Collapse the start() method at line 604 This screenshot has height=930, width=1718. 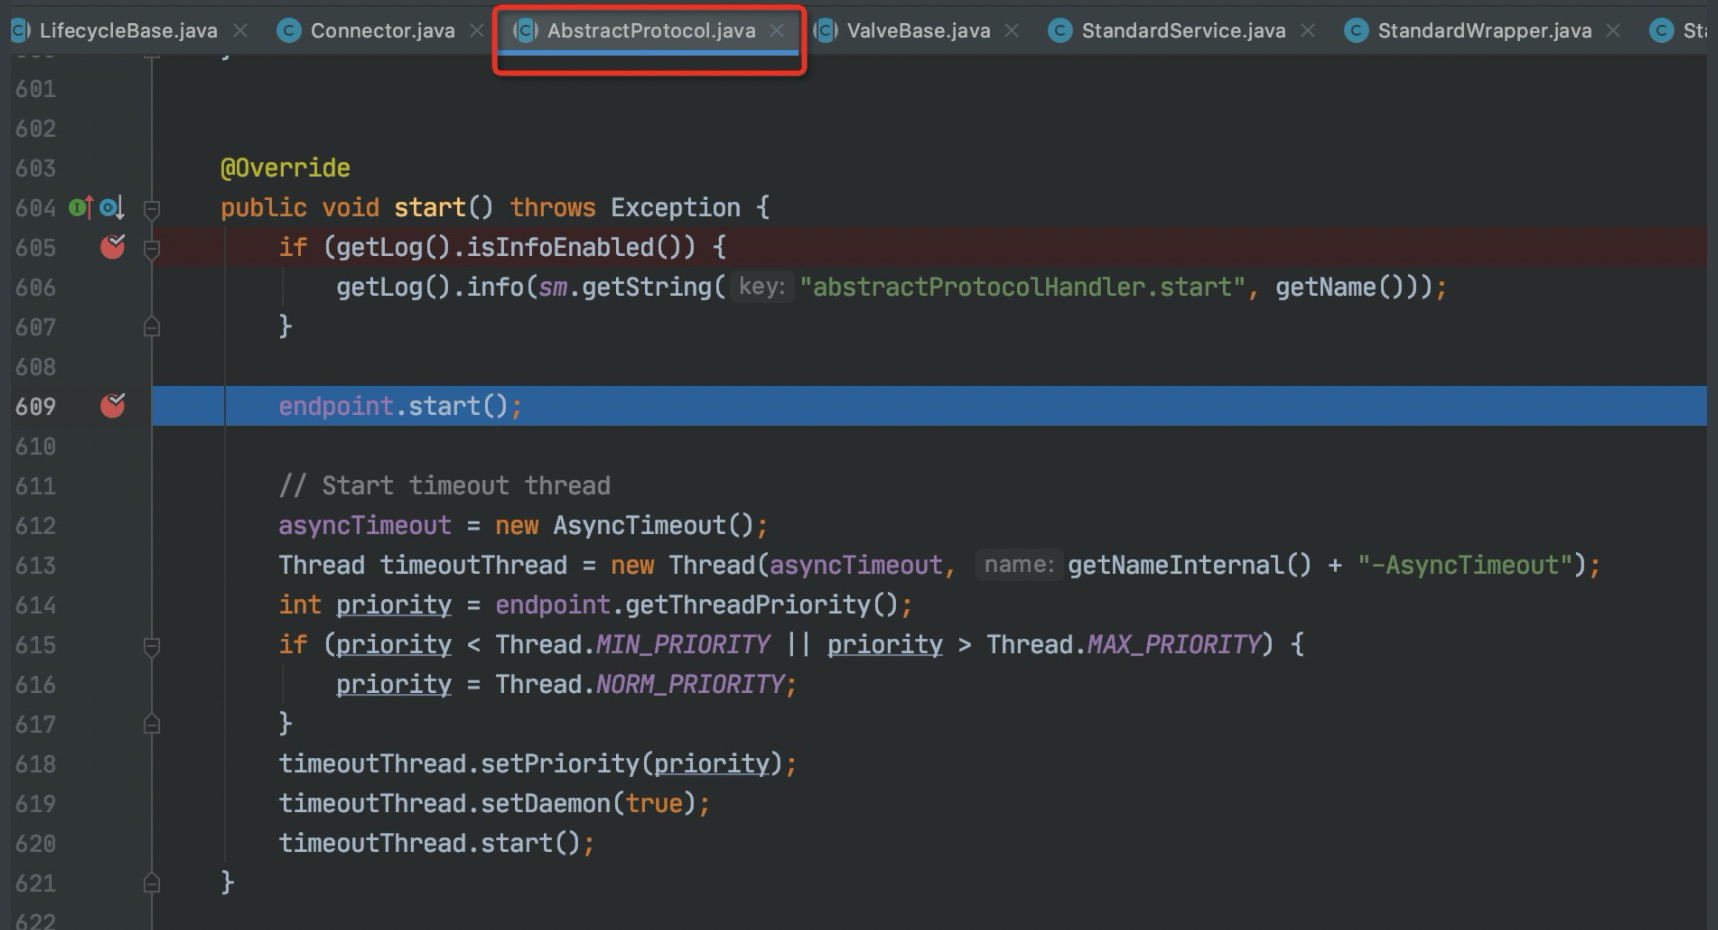pyautogui.click(x=152, y=209)
